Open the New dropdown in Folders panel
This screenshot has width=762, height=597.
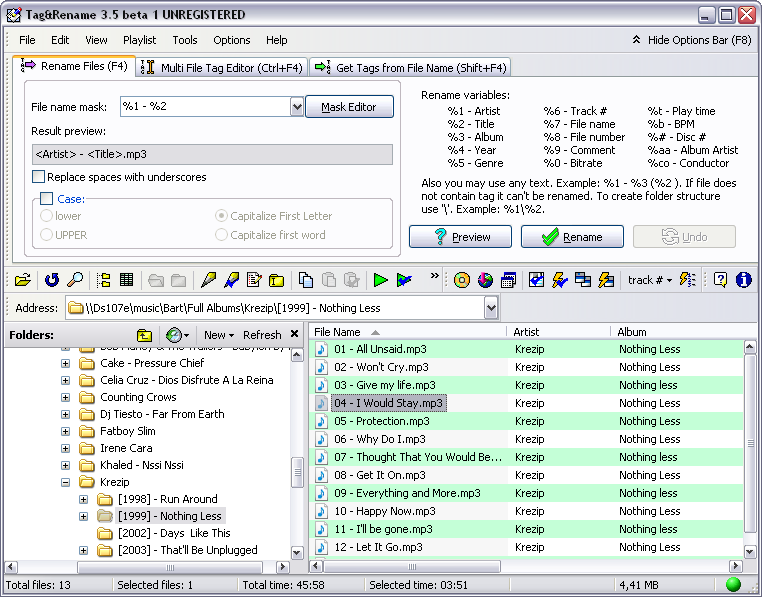[219, 335]
